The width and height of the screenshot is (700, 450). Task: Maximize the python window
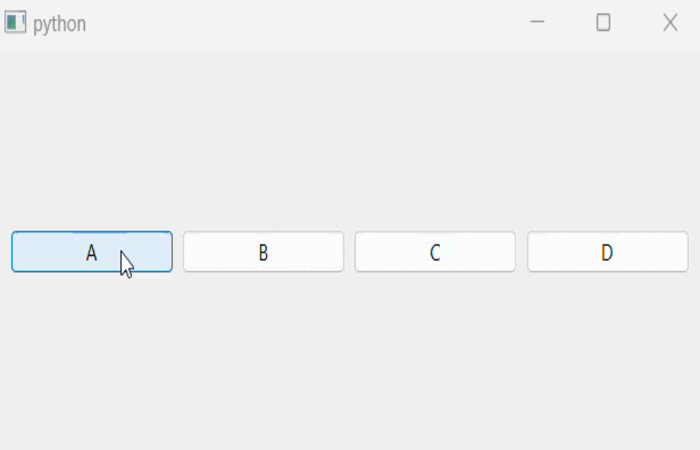pyautogui.click(x=603, y=22)
